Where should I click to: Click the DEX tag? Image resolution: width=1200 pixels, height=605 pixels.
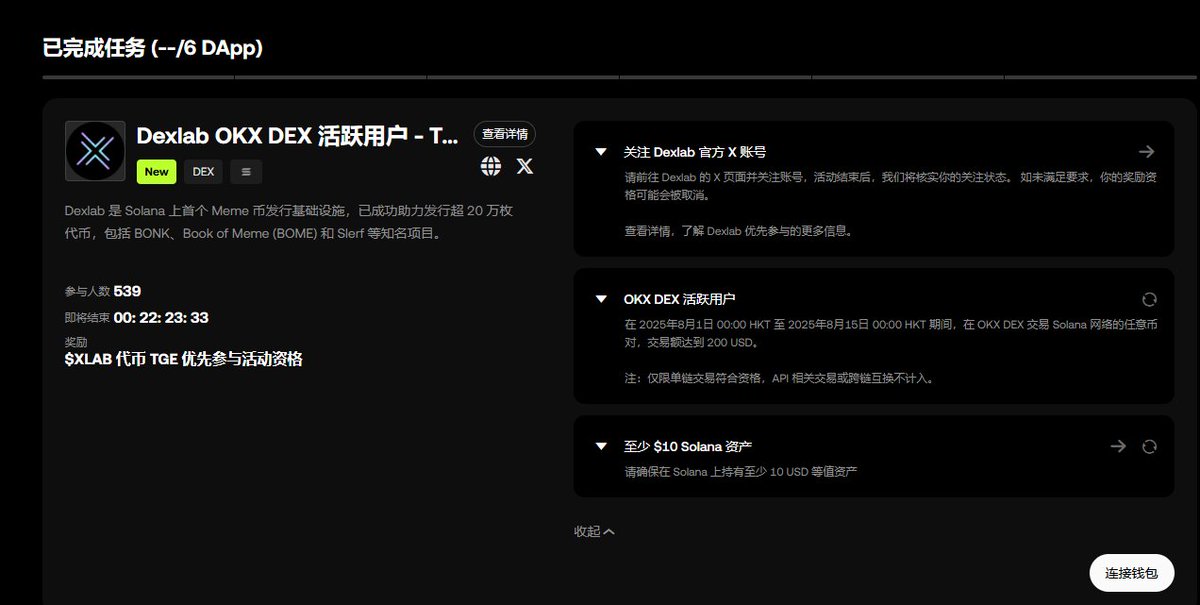coord(204,172)
